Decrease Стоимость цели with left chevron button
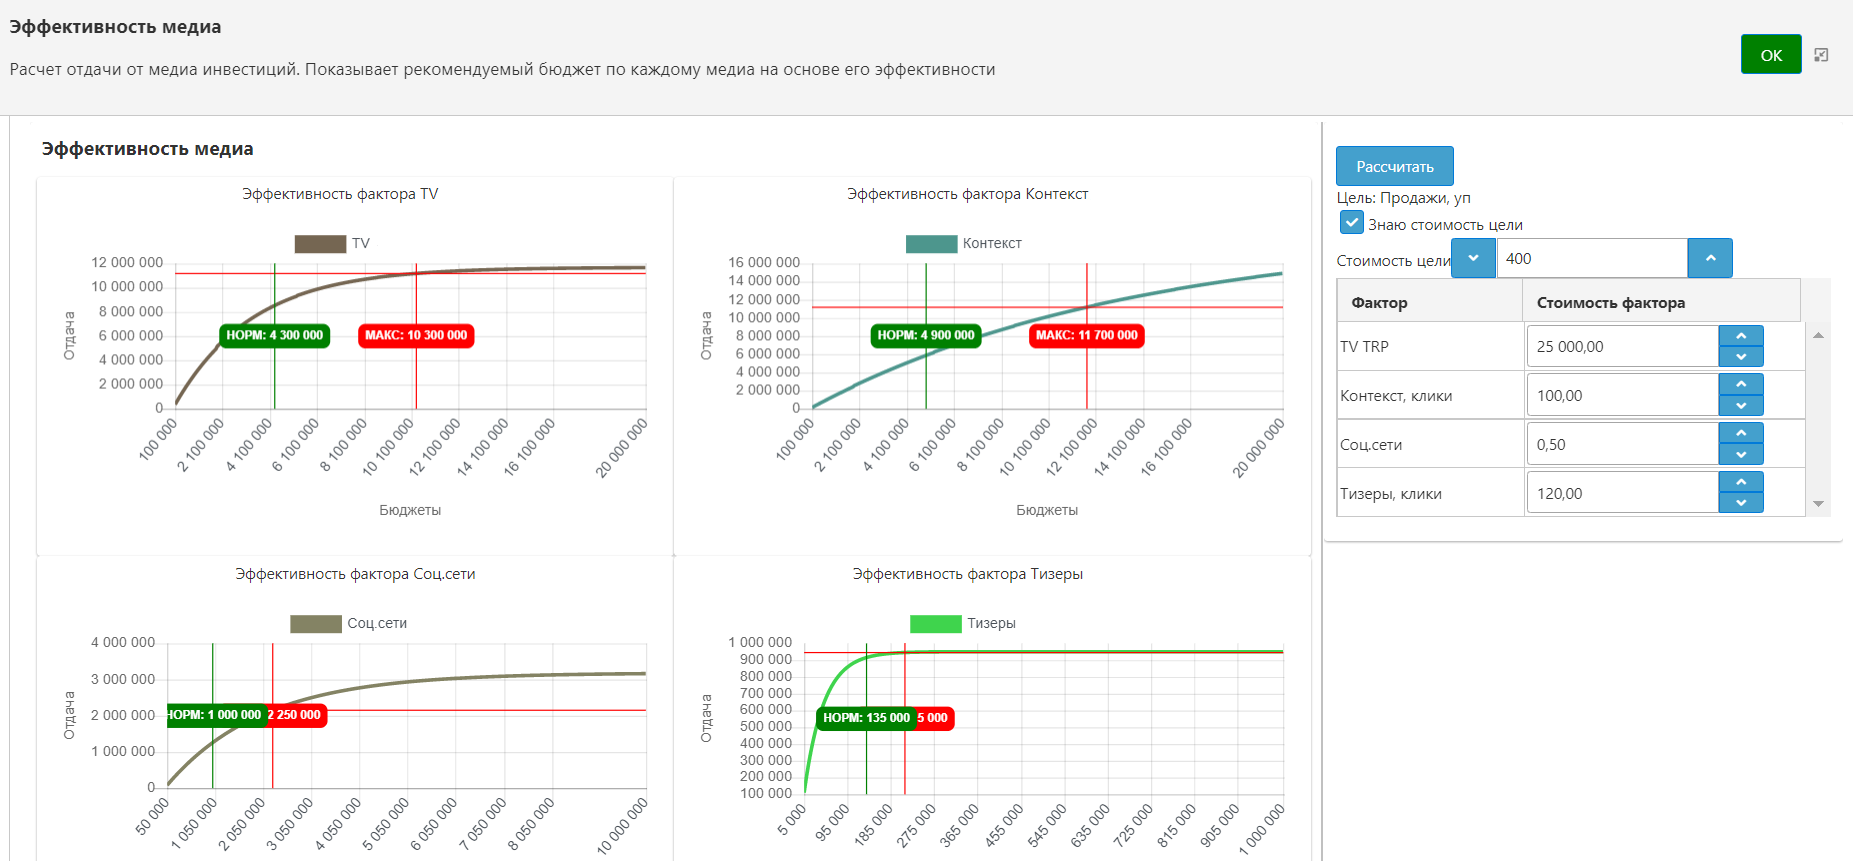Screen dimensions: 1853x861 coord(1473,258)
